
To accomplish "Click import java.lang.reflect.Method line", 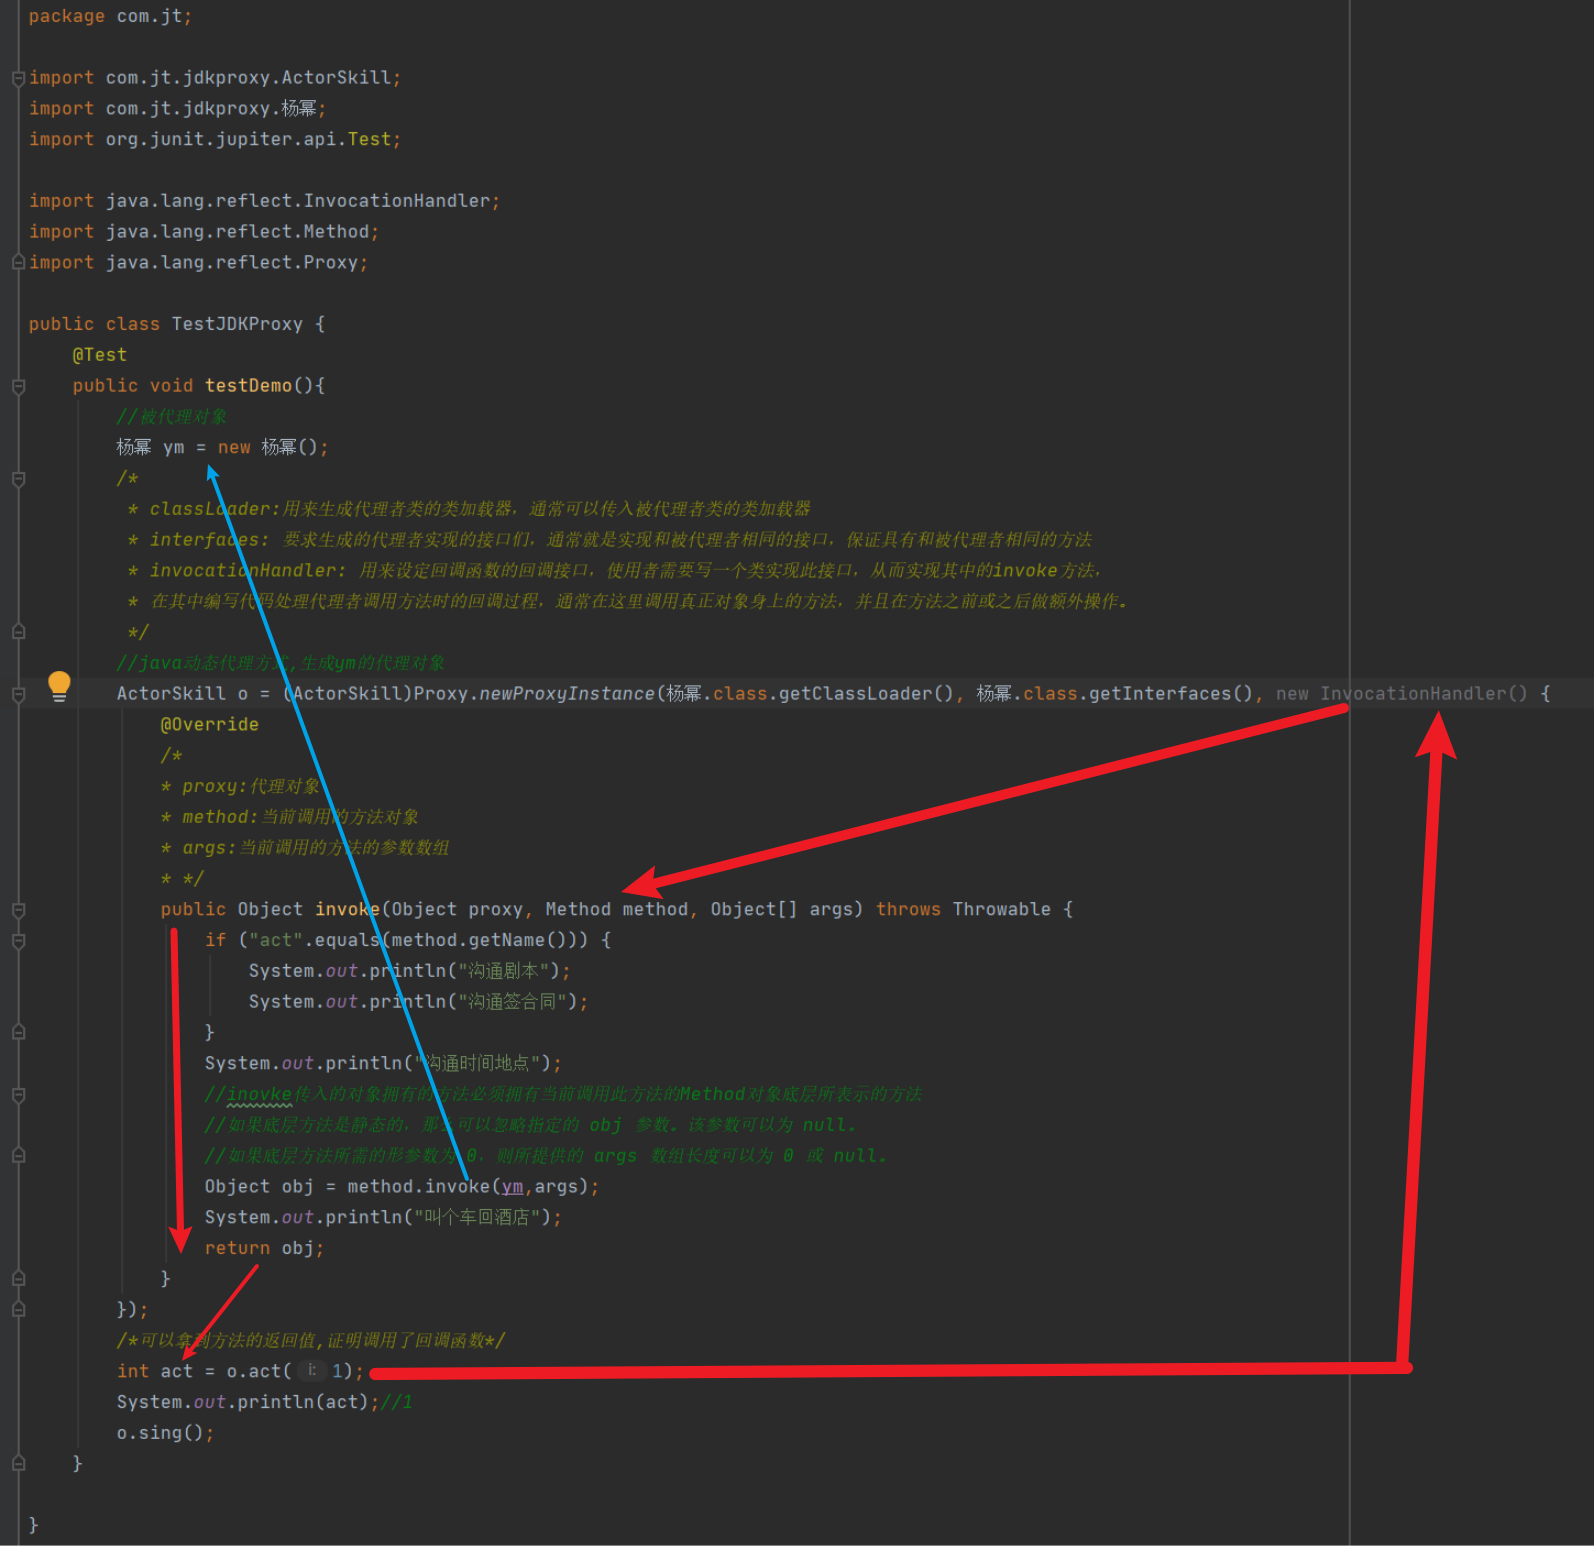I will pyautogui.click(x=204, y=232).
